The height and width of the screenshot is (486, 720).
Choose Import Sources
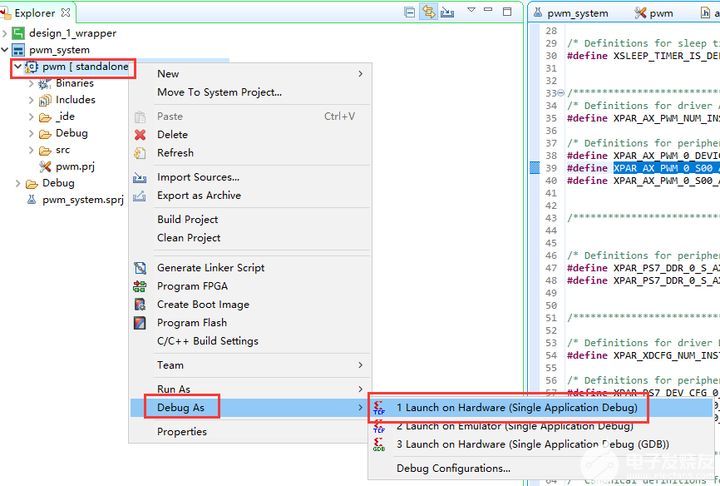[251, 177]
